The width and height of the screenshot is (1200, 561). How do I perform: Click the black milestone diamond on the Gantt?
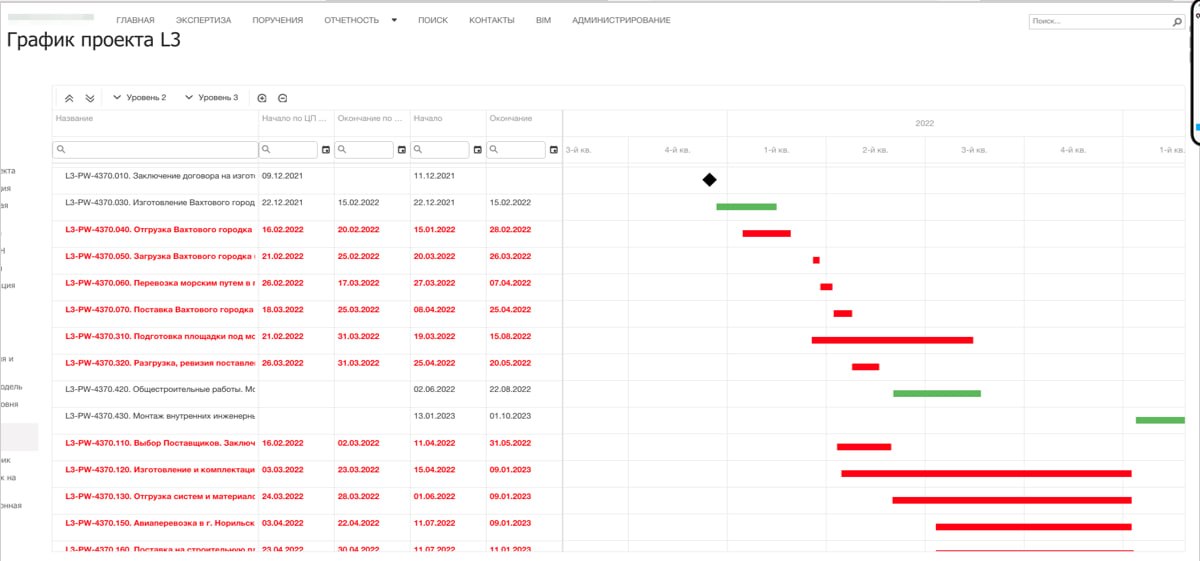[x=709, y=180]
